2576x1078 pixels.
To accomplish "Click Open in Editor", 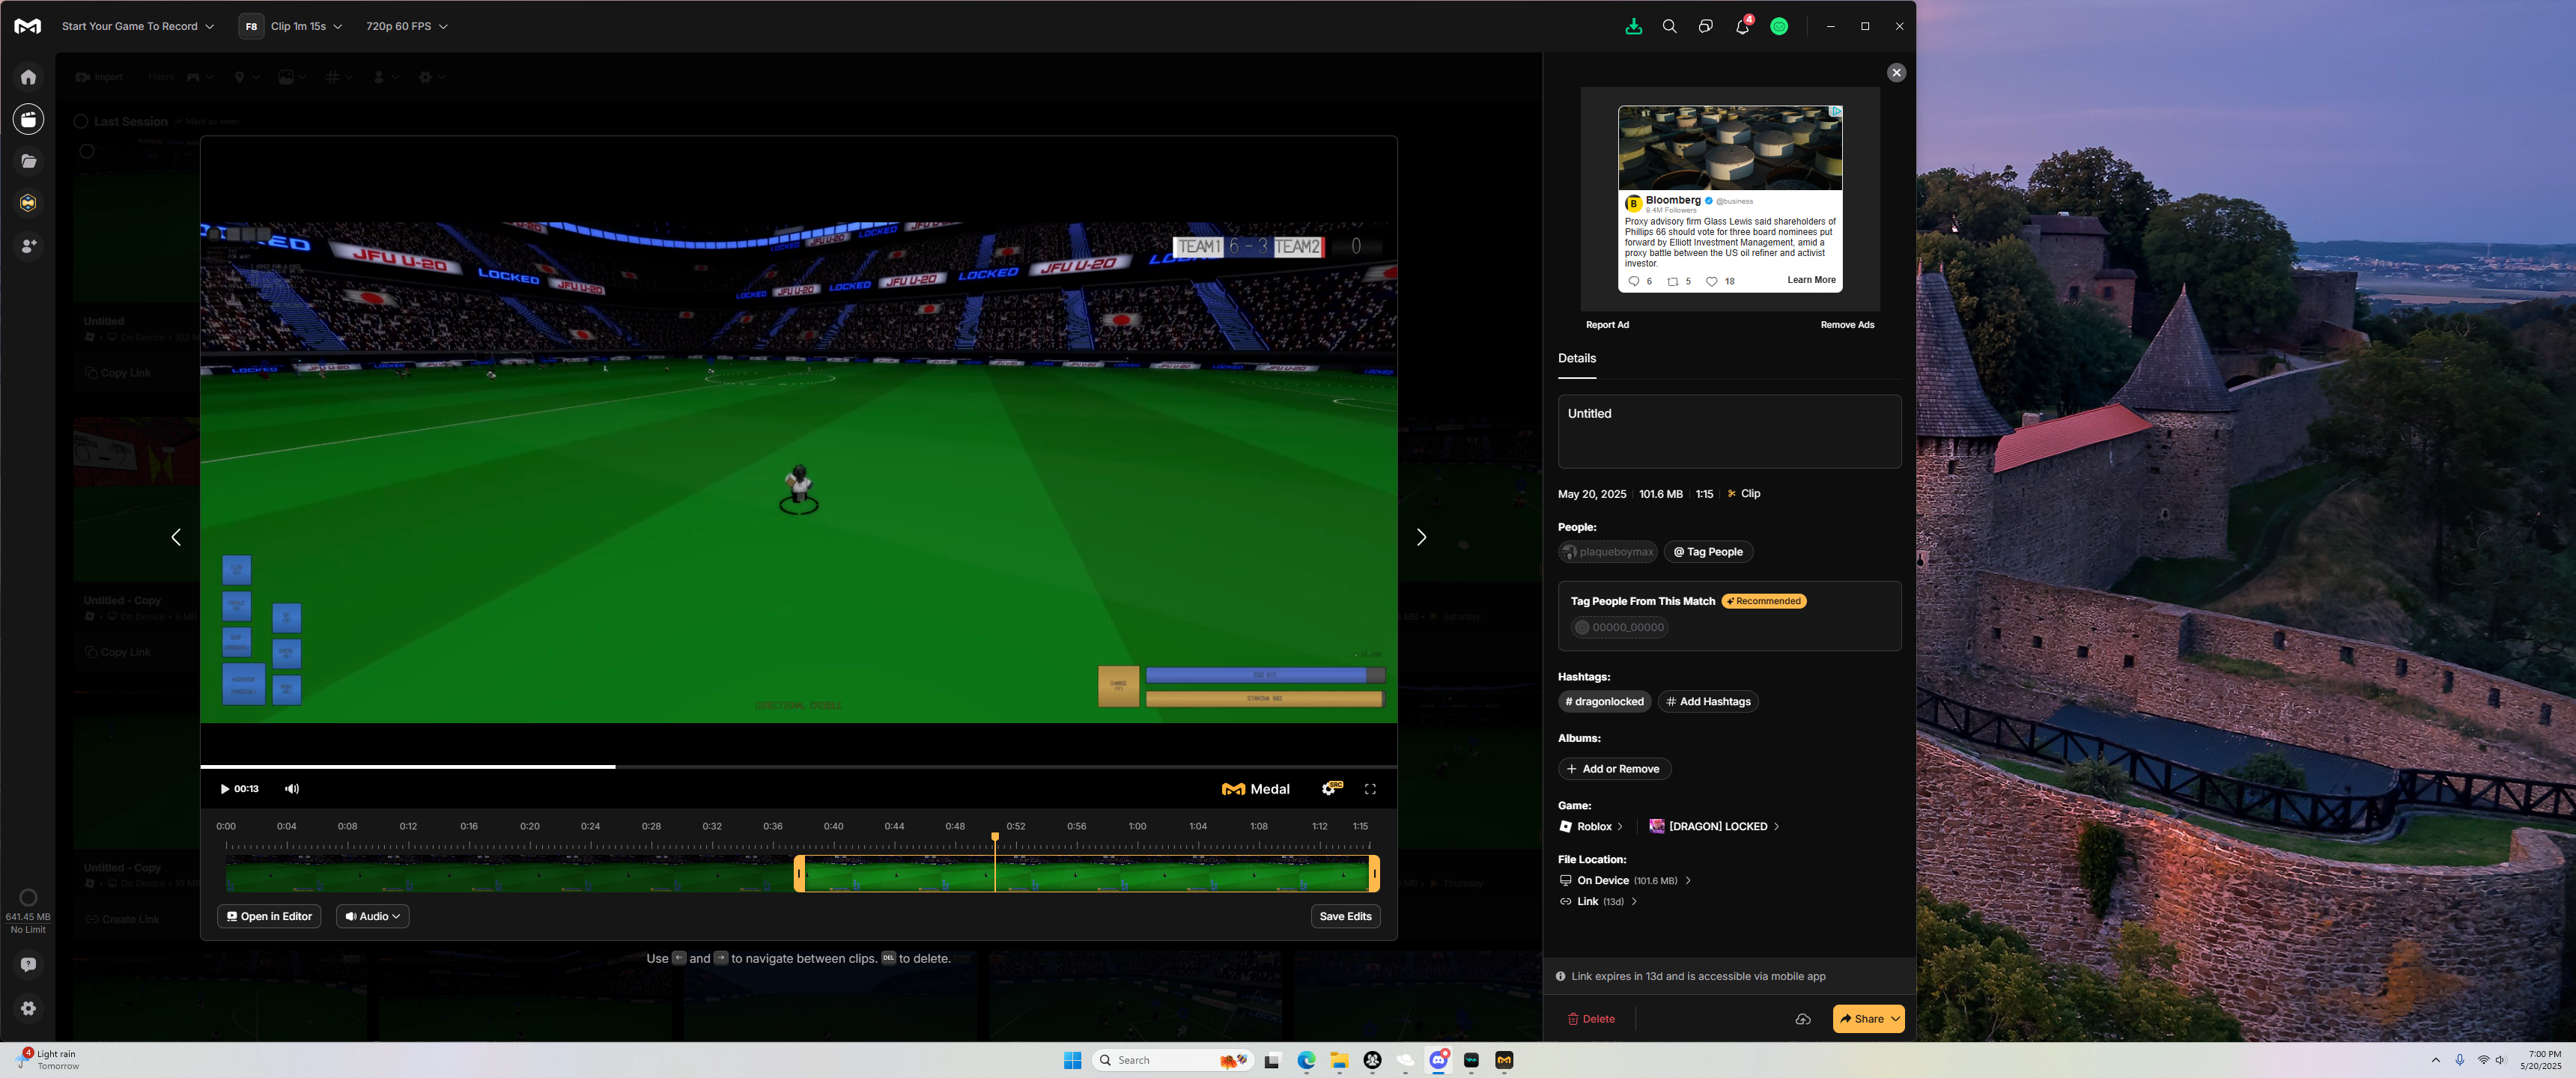I will [x=269, y=917].
